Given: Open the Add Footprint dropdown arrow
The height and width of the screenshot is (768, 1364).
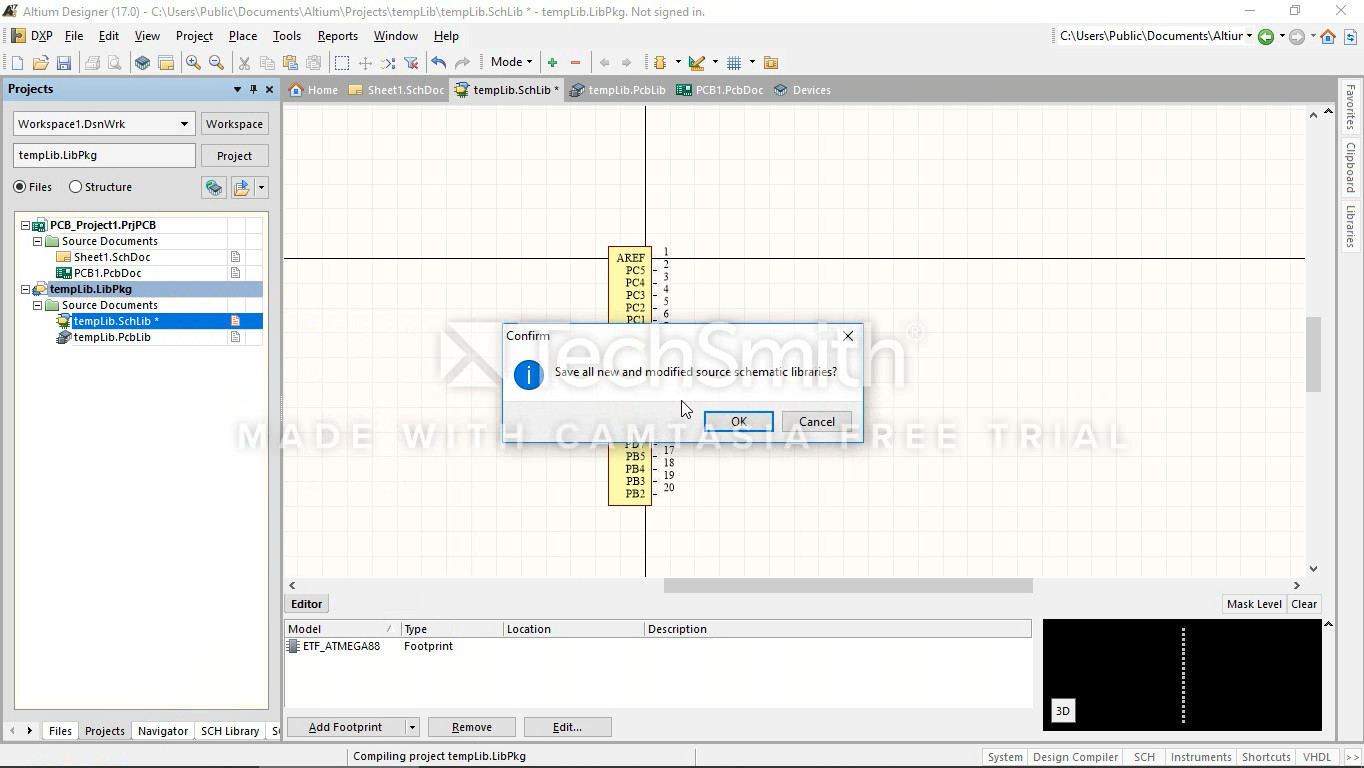Looking at the screenshot, I should (x=411, y=727).
